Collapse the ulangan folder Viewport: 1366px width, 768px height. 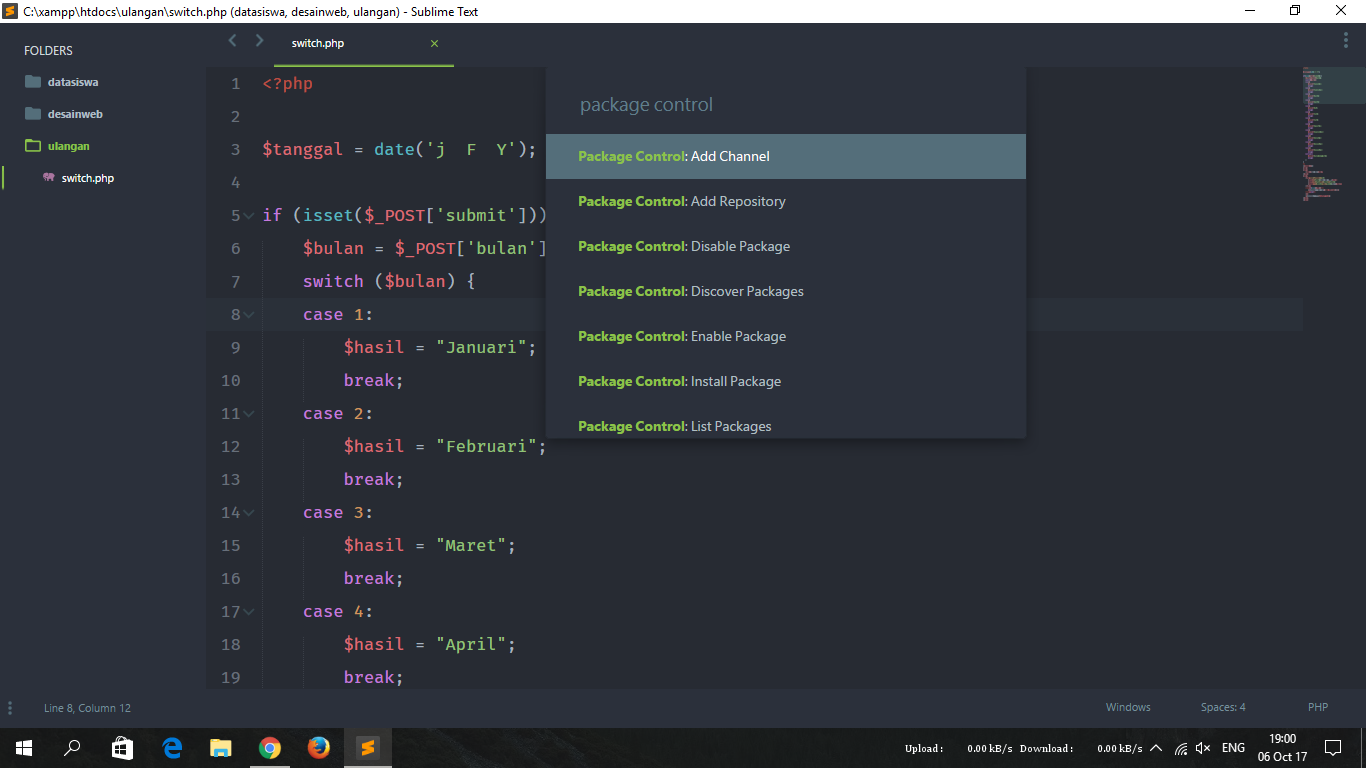(69, 146)
